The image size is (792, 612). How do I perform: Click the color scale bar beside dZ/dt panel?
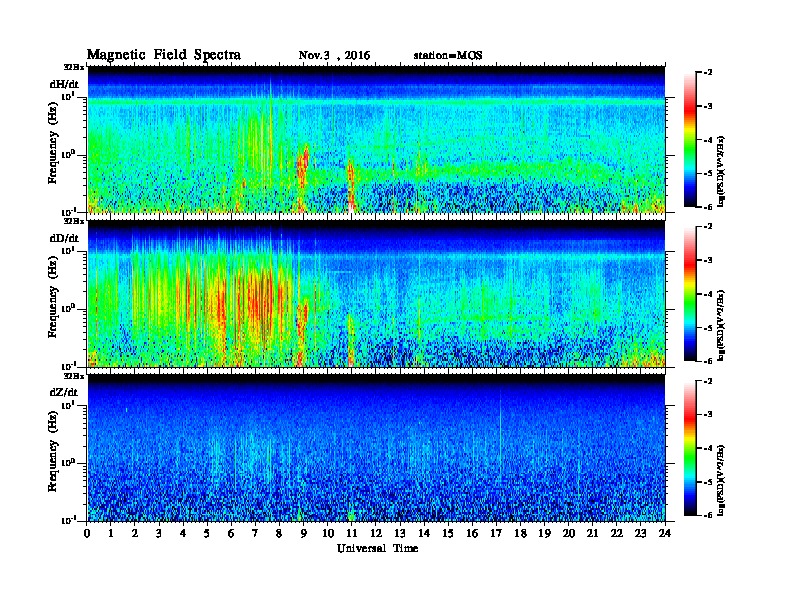pos(690,448)
